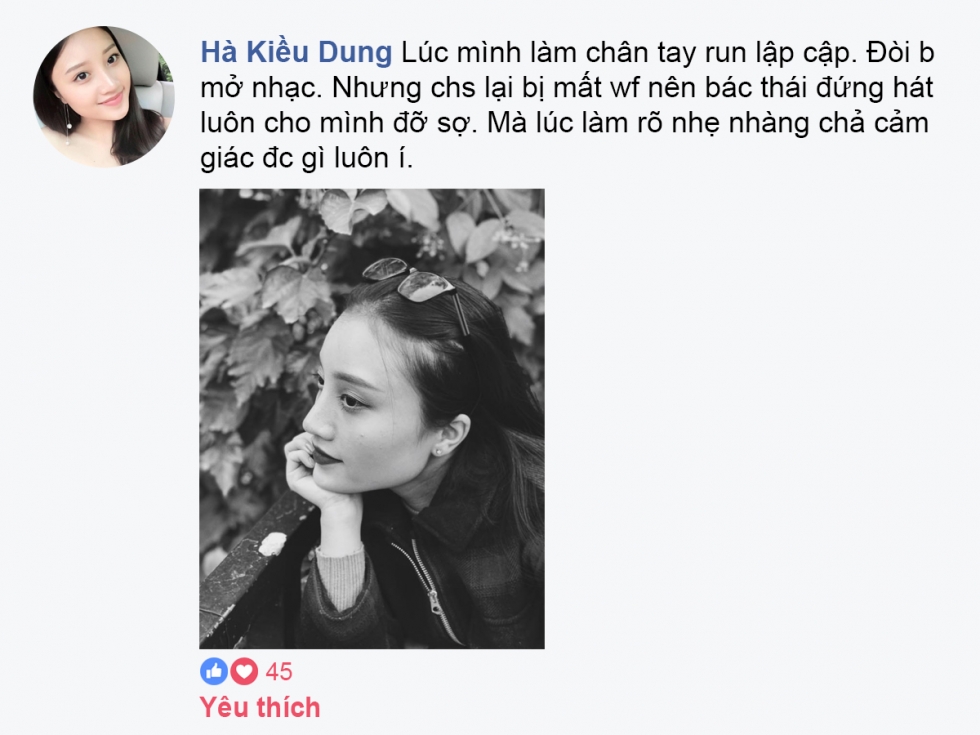Click the stud earring in the attached photo
This screenshot has height=735, width=980.
tap(438, 449)
